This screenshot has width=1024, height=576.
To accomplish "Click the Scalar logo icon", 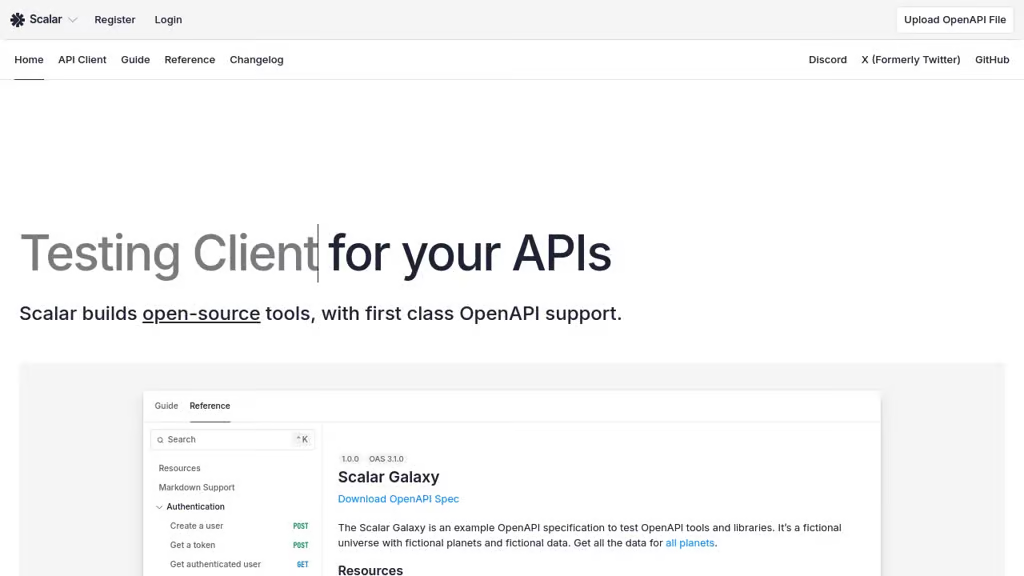I will pyautogui.click(x=18, y=20).
